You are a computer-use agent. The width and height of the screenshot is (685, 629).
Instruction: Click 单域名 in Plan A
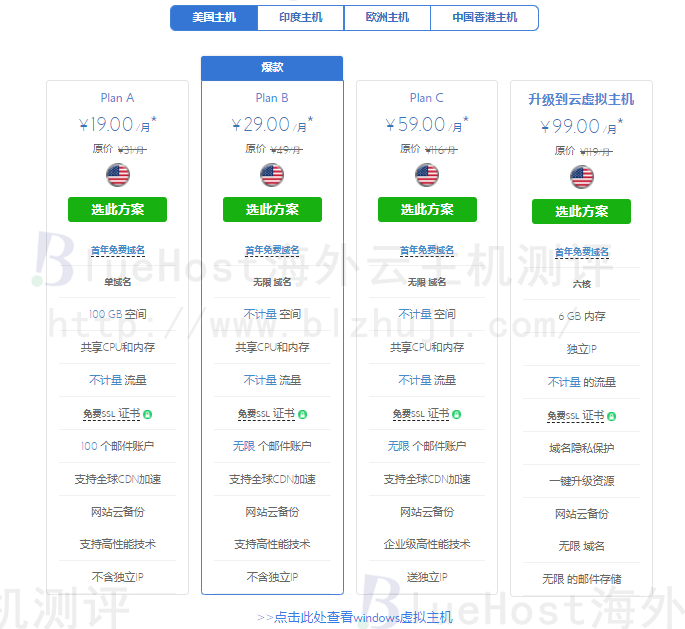click(x=118, y=282)
